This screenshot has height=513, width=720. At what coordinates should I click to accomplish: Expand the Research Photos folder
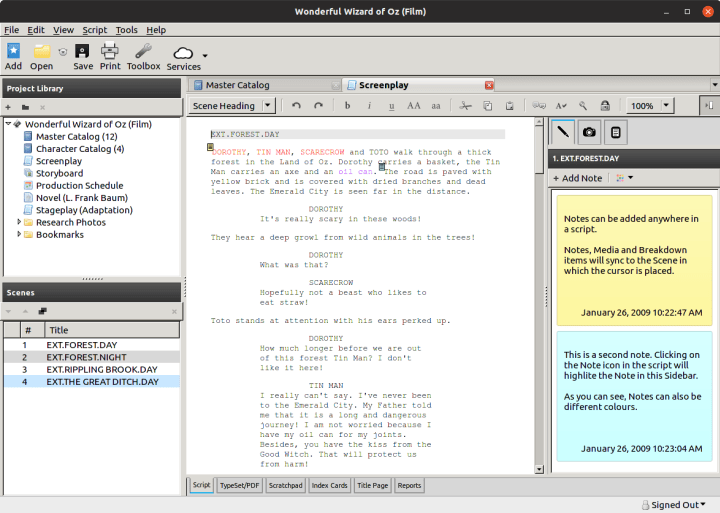[19, 222]
